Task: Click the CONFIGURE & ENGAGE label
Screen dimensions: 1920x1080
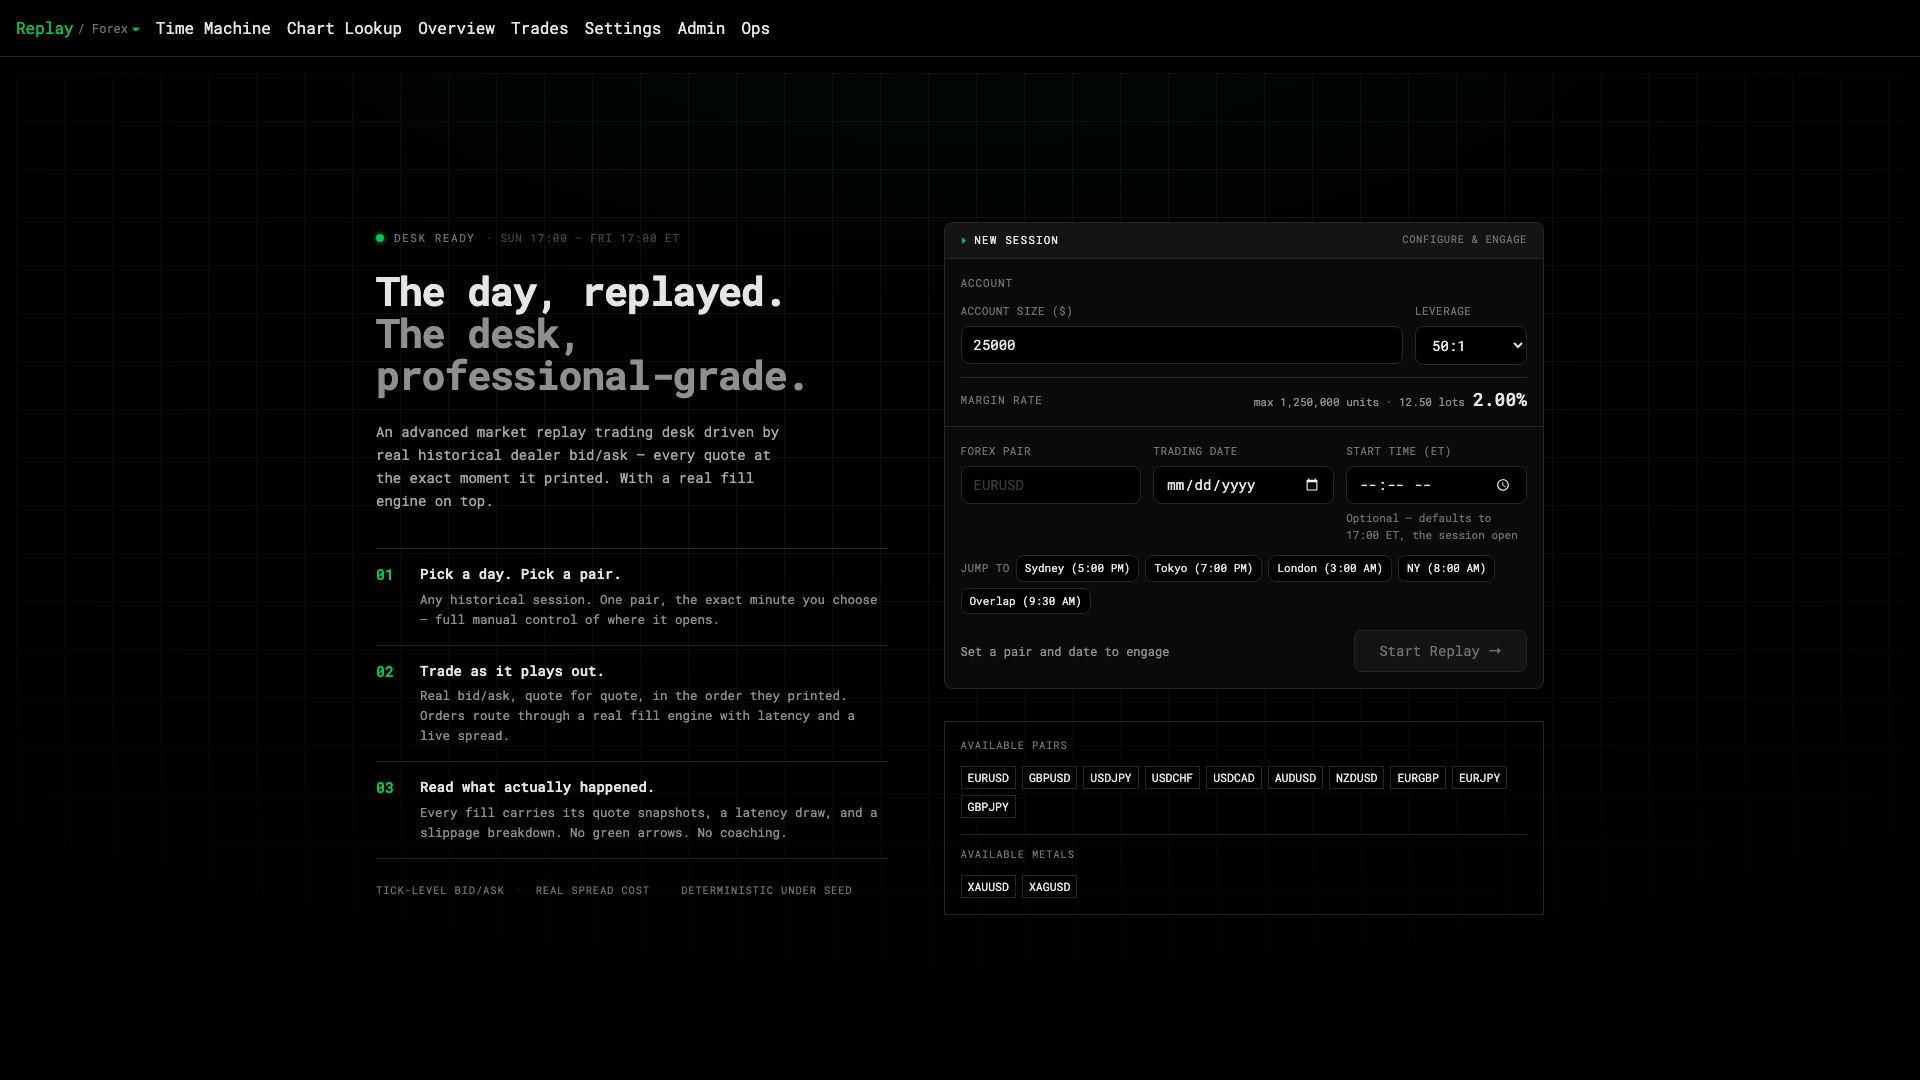Action: pos(1464,240)
